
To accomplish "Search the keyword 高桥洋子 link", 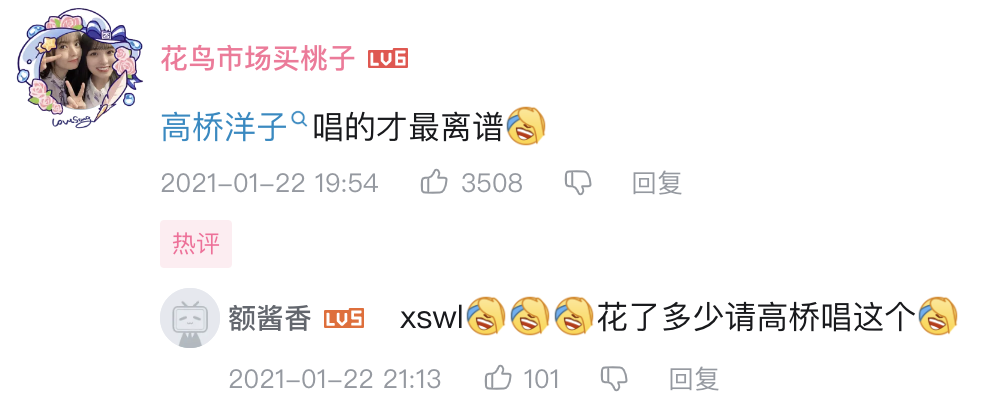I will 225,126.
